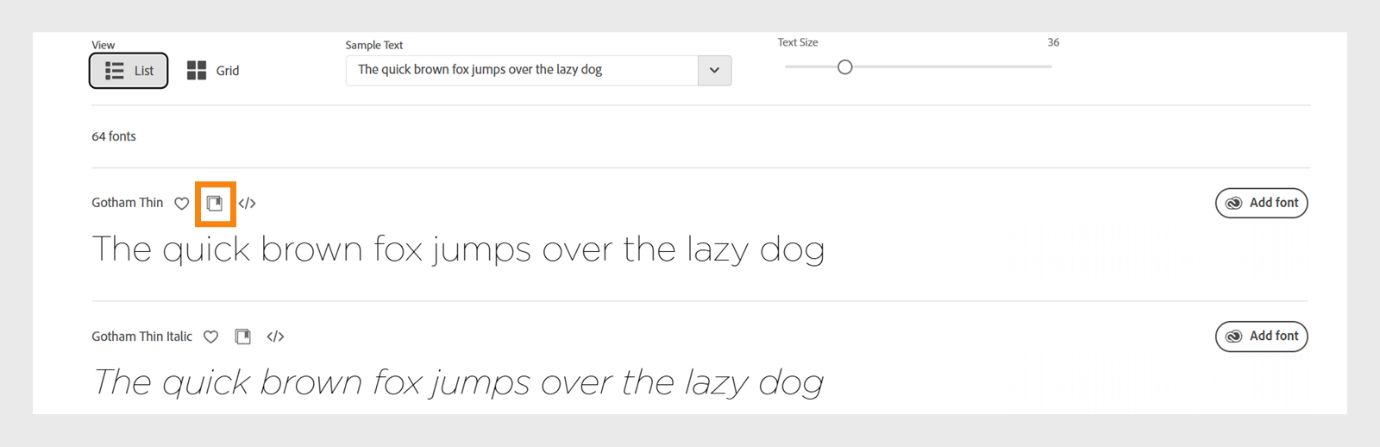Open embed code icon for Gotham Thin
Image resolution: width=1380 pixels, height=447 pixels.
[247, 203]
